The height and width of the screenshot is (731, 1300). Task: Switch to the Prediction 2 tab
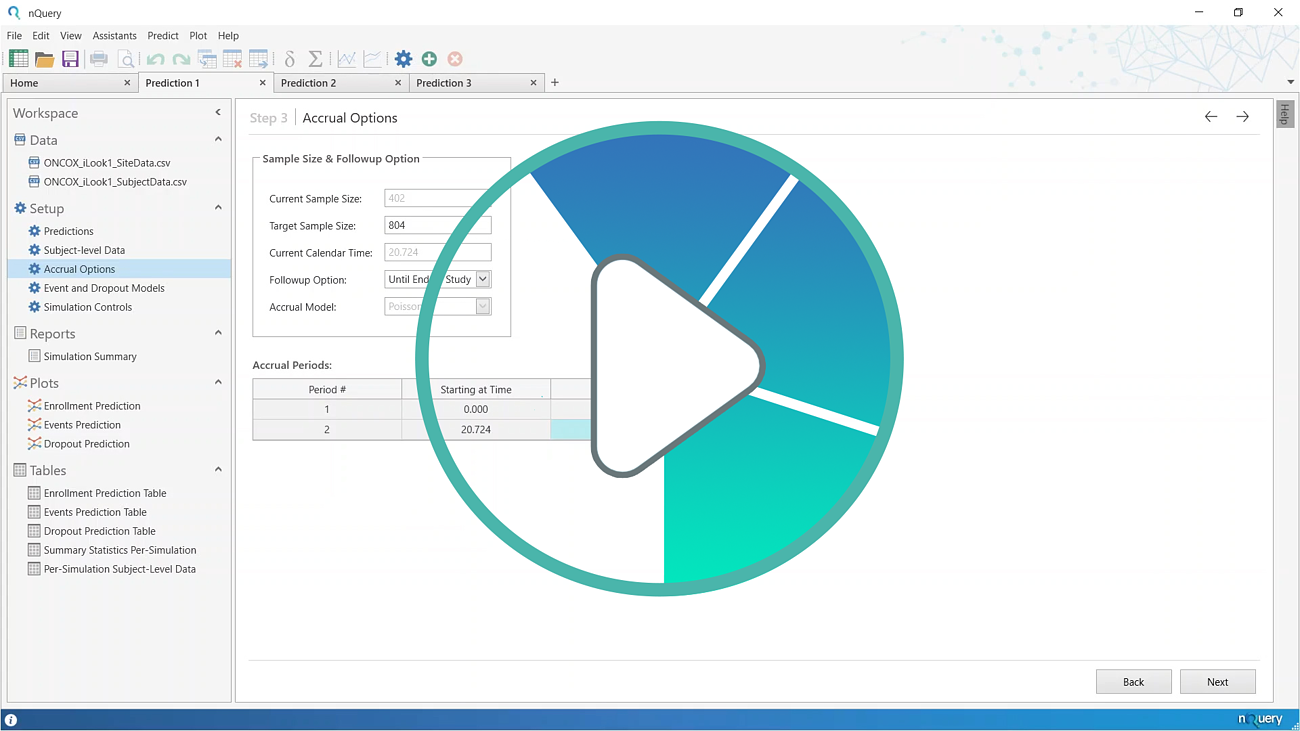coord(309,83)
